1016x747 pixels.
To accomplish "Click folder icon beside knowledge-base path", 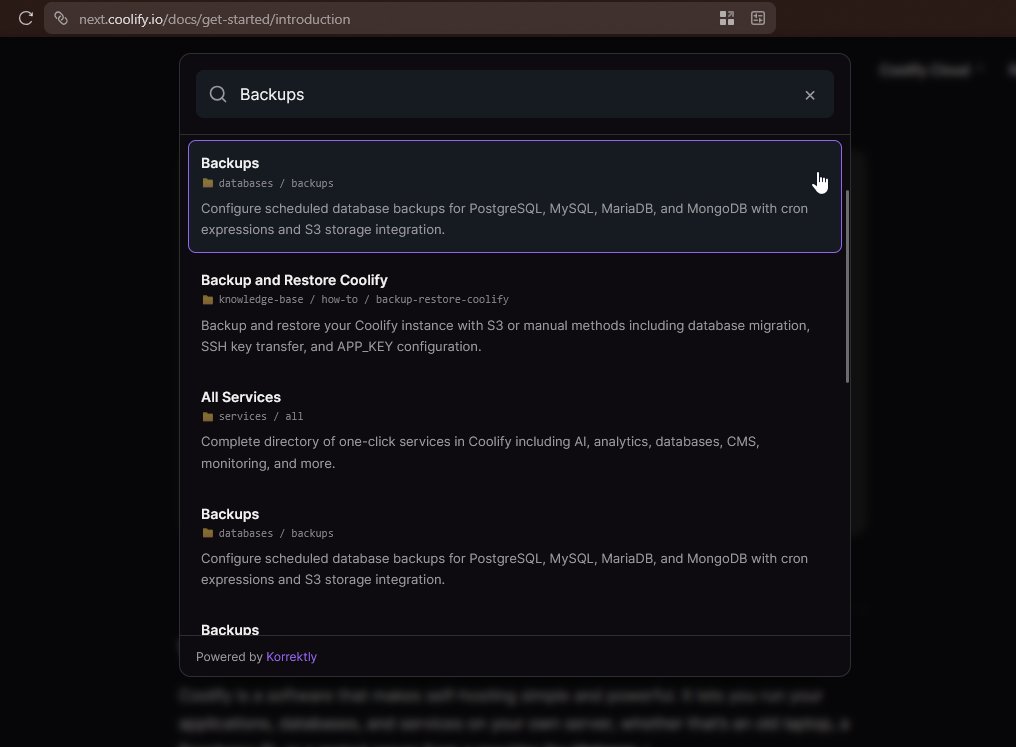I will pyautogui.click(x=208, y=300).
